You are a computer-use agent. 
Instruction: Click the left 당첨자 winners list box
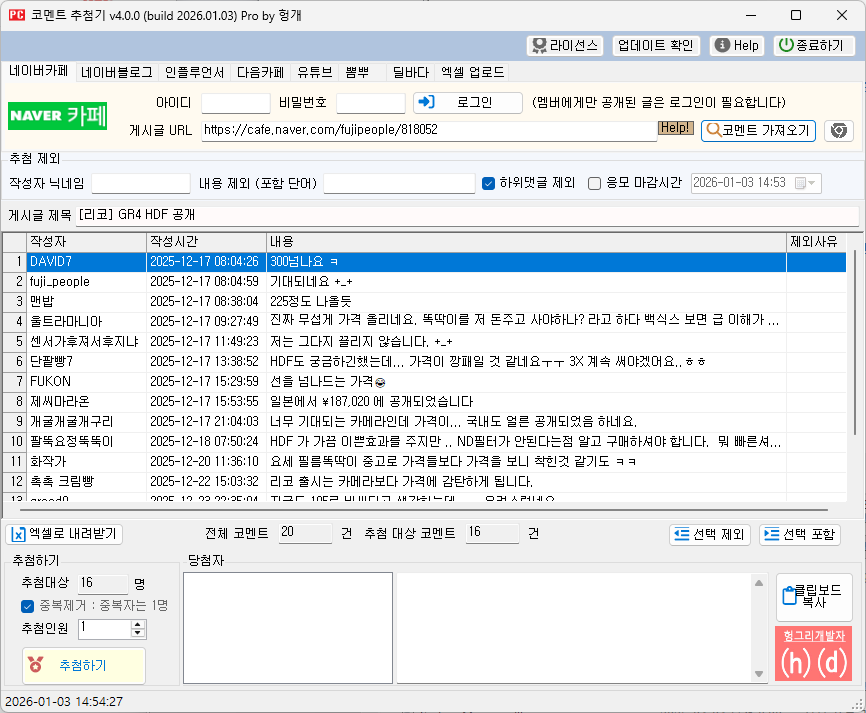tap(288, 628)
